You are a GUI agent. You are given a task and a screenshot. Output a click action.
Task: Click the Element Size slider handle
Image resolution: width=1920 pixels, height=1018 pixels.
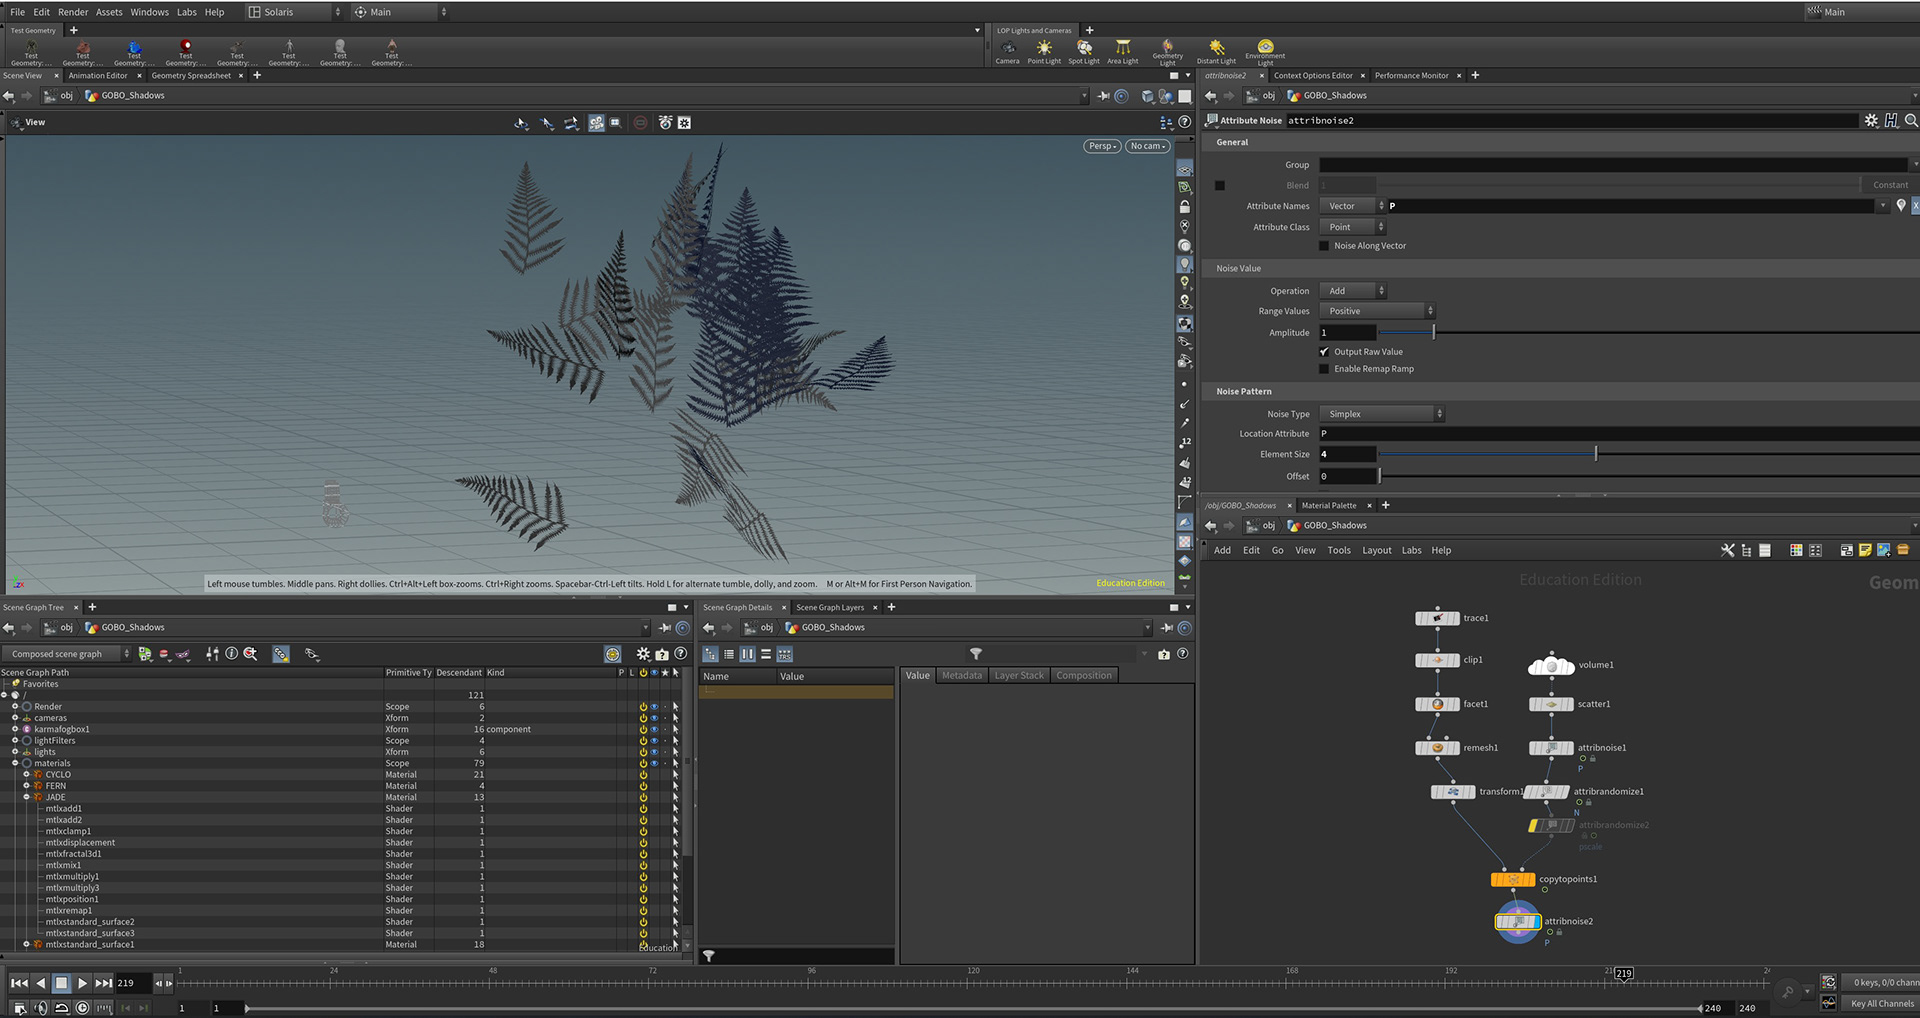point(1595,454)
